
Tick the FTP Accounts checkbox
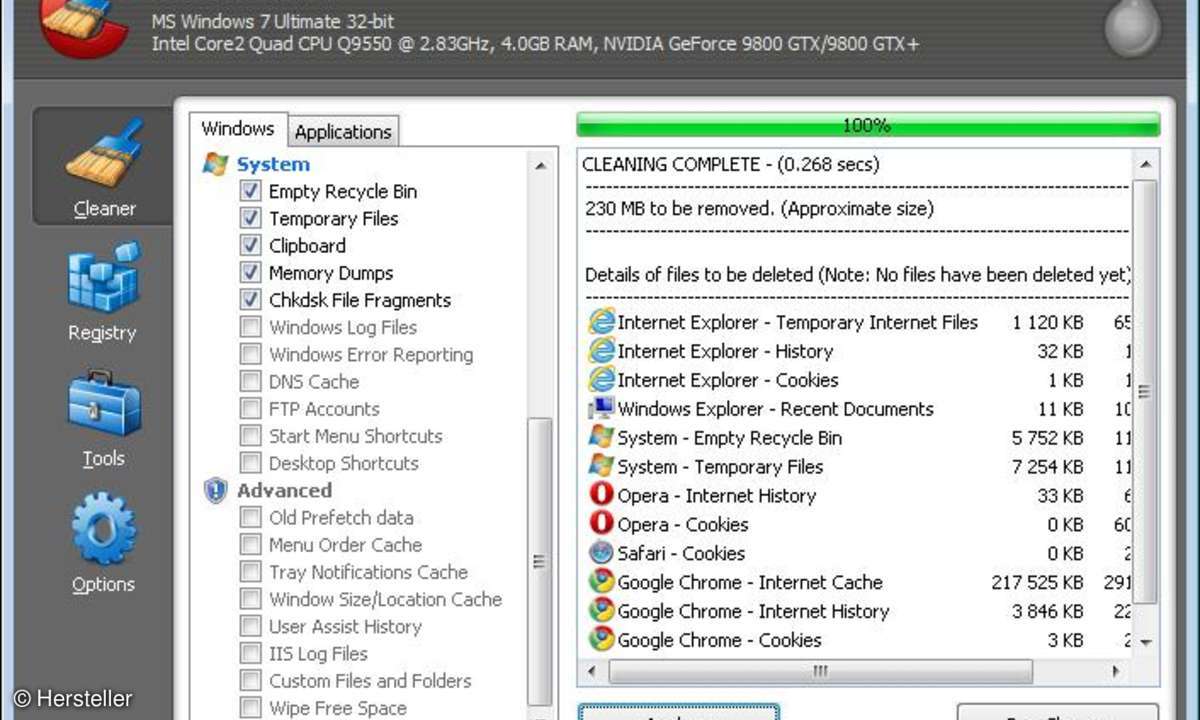point(250,409)
